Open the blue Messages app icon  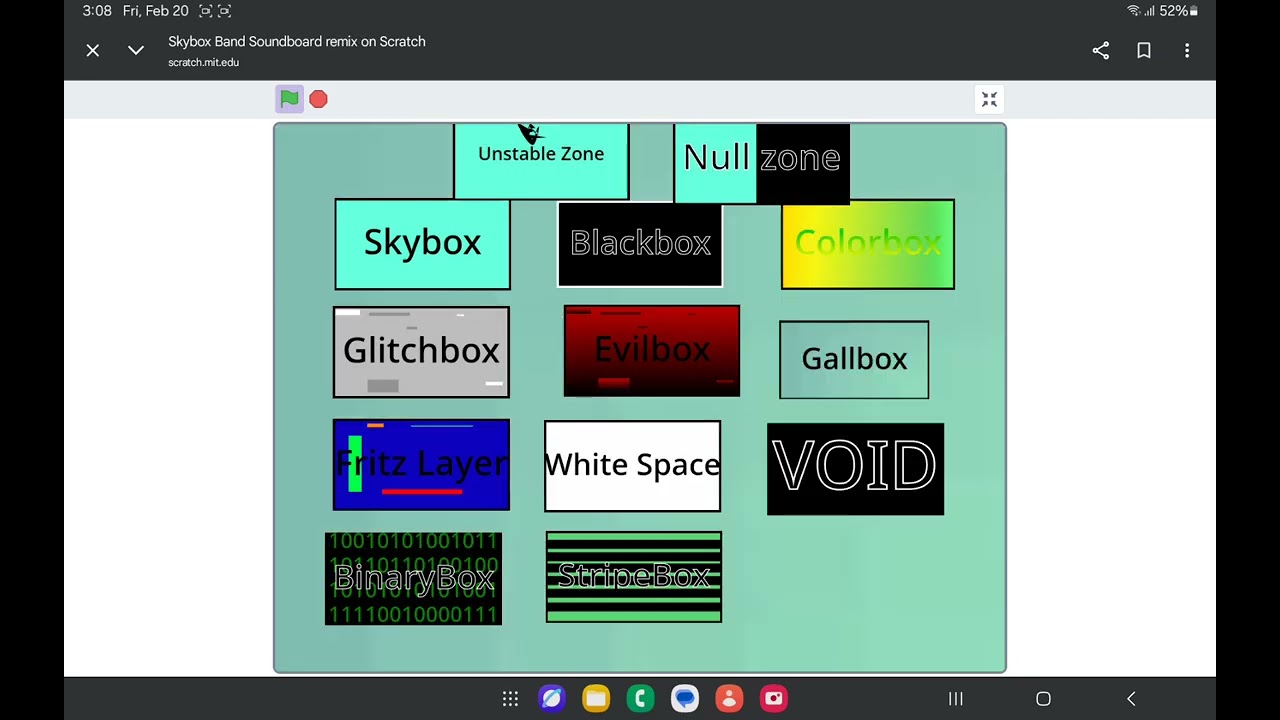pos(685,699)
